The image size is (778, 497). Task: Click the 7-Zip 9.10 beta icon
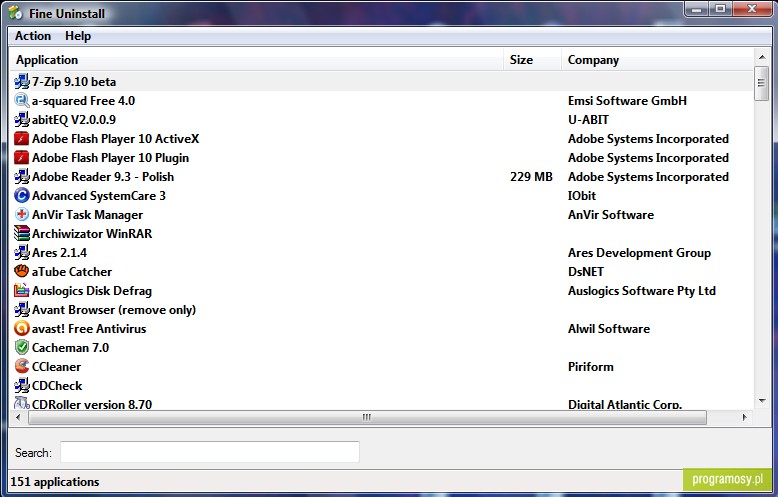pos(22,81)
